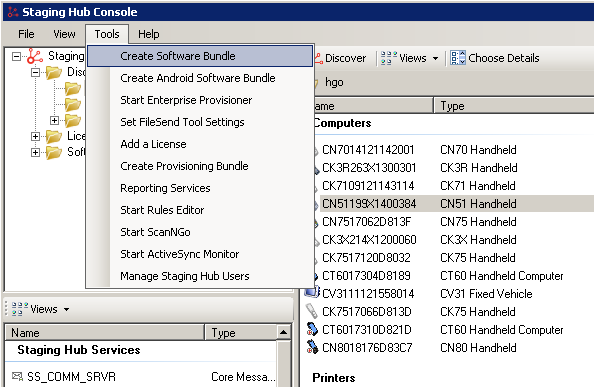Screen dimensions: 594x387
Task: Select device CN7517062D813F
Action: tap(366, 222)
